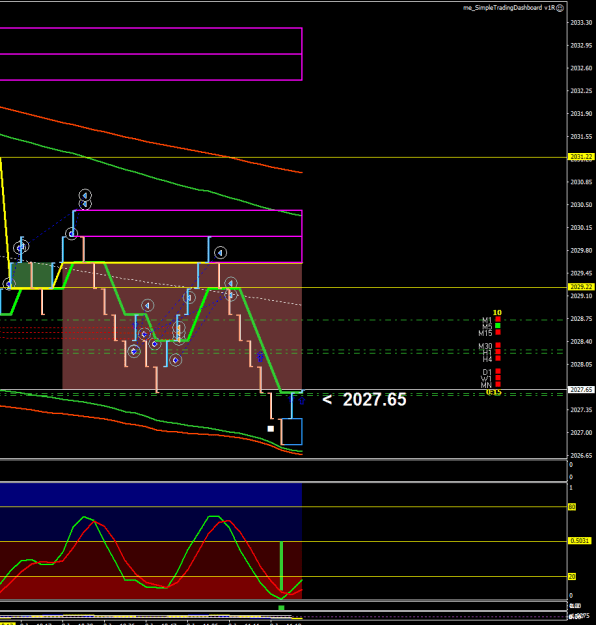Screen dimensions: 596x625
Task: Click the blue up arrow under the latest candle
Action: click(x=302, y=401)
